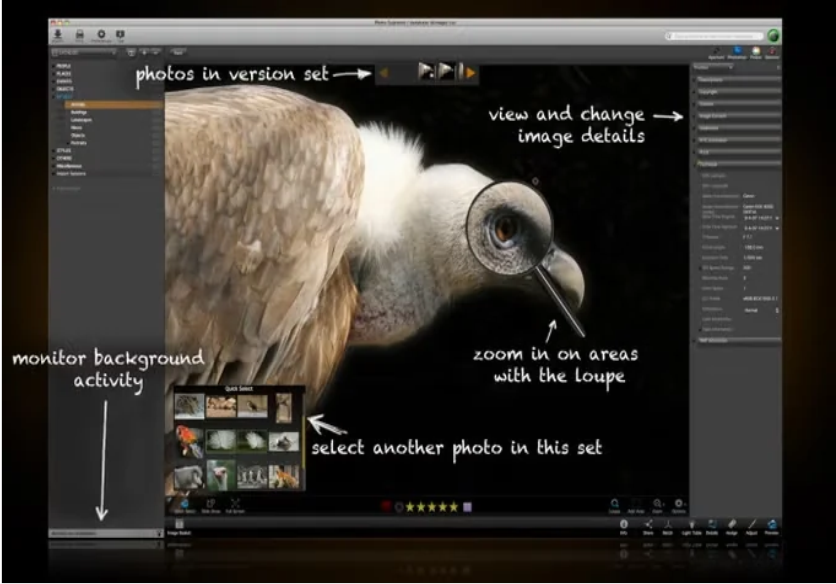Click the Preview icon in bottom bar
This screenshot has height=584, width=836.
tap(771, 527)
